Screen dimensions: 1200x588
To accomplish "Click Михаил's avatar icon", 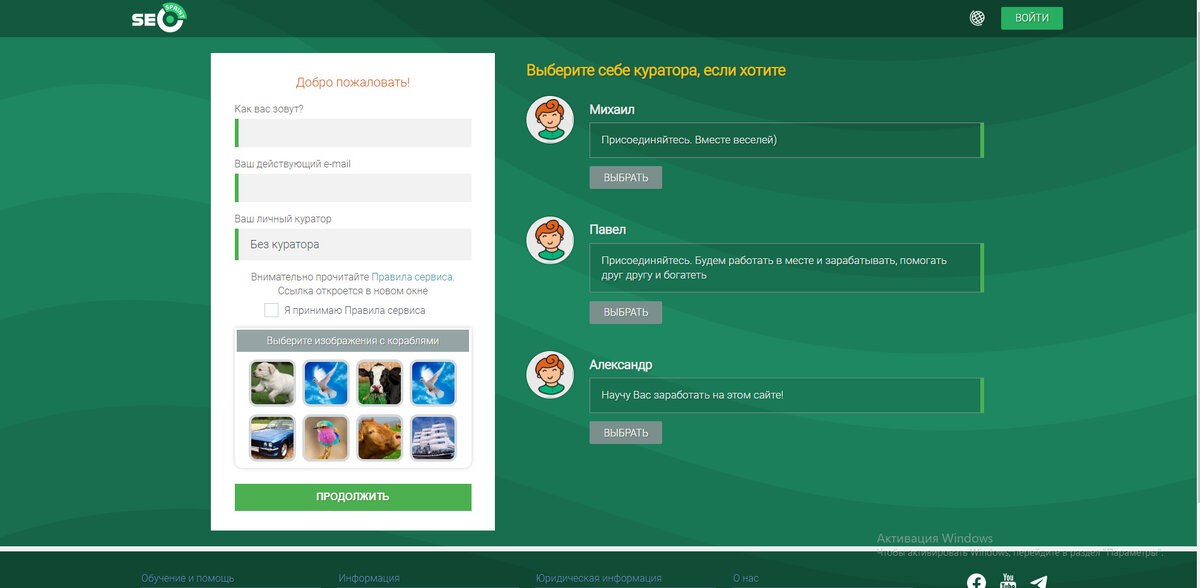I will click(550, 120).
